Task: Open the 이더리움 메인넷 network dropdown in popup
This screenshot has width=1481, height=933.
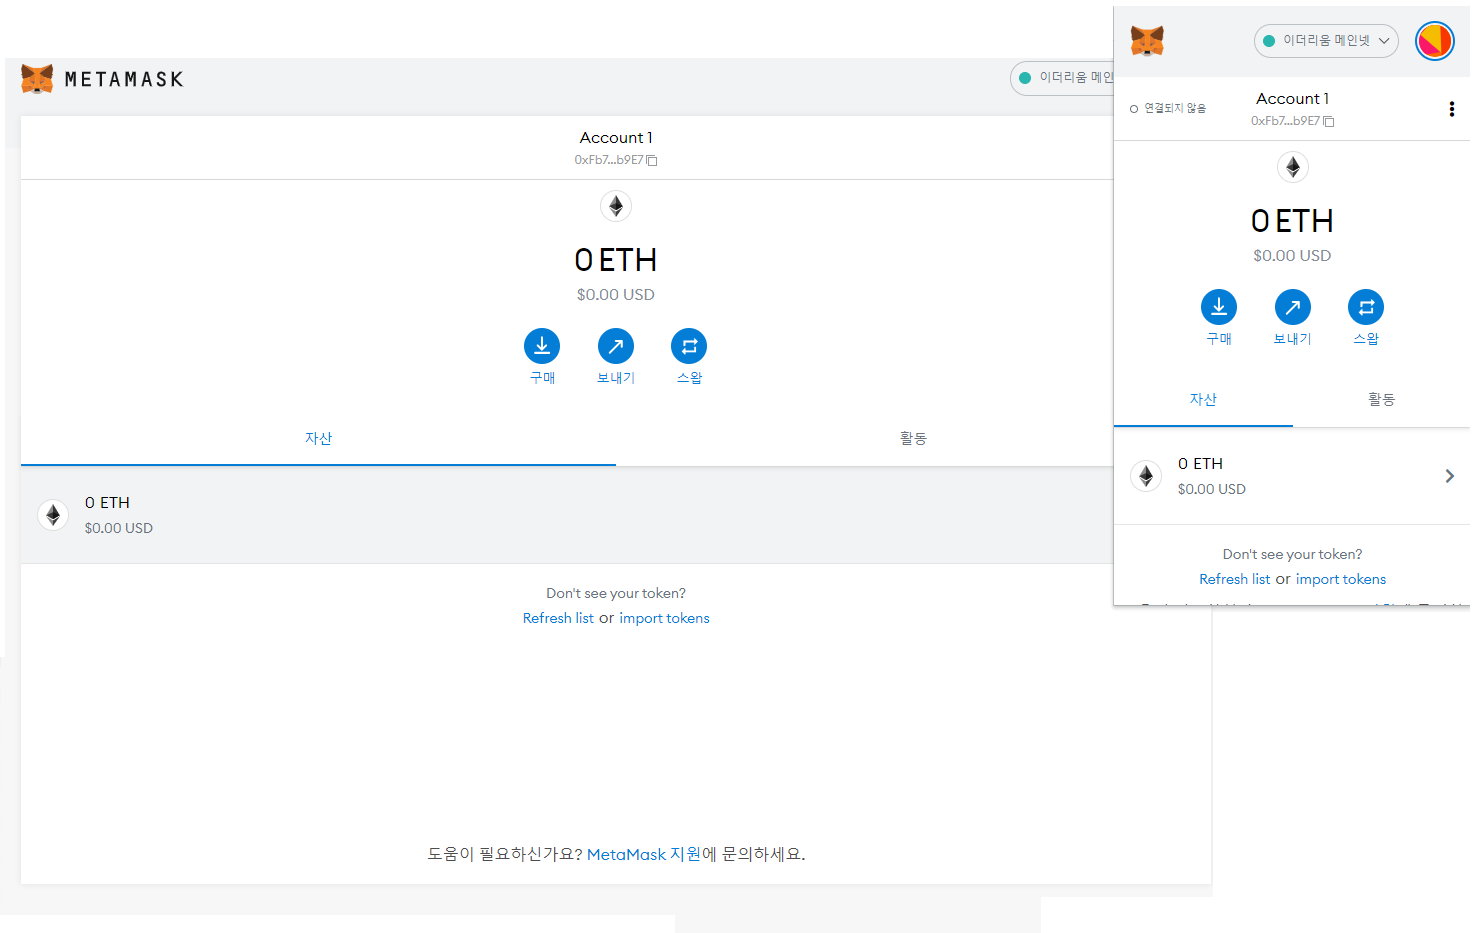Action: [1326, 41]
